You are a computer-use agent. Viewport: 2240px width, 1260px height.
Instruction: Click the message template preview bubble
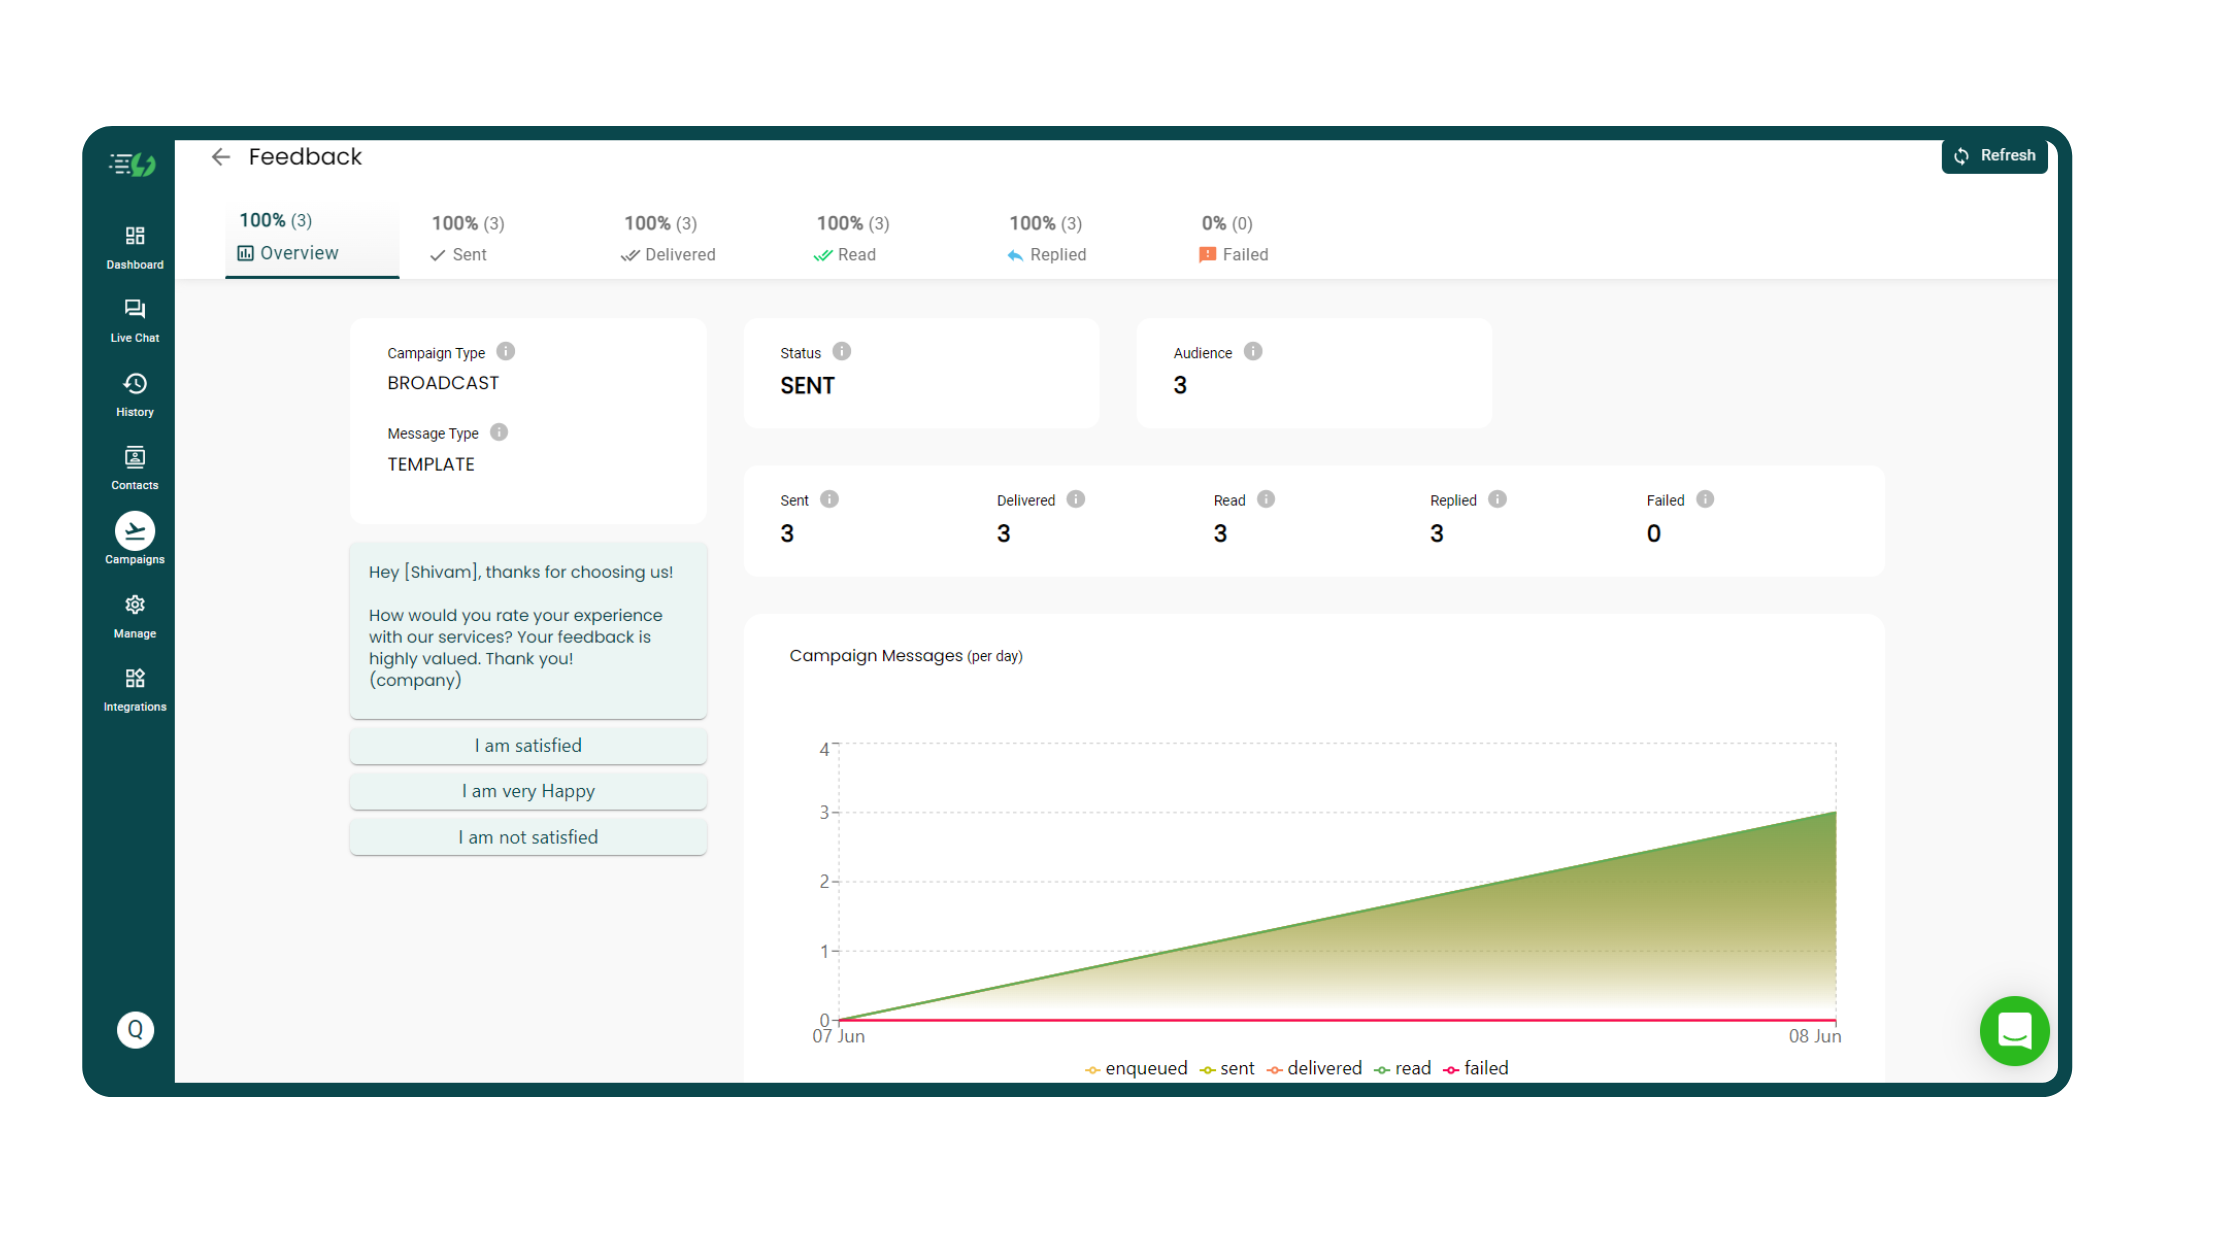(x=528, y=631)
